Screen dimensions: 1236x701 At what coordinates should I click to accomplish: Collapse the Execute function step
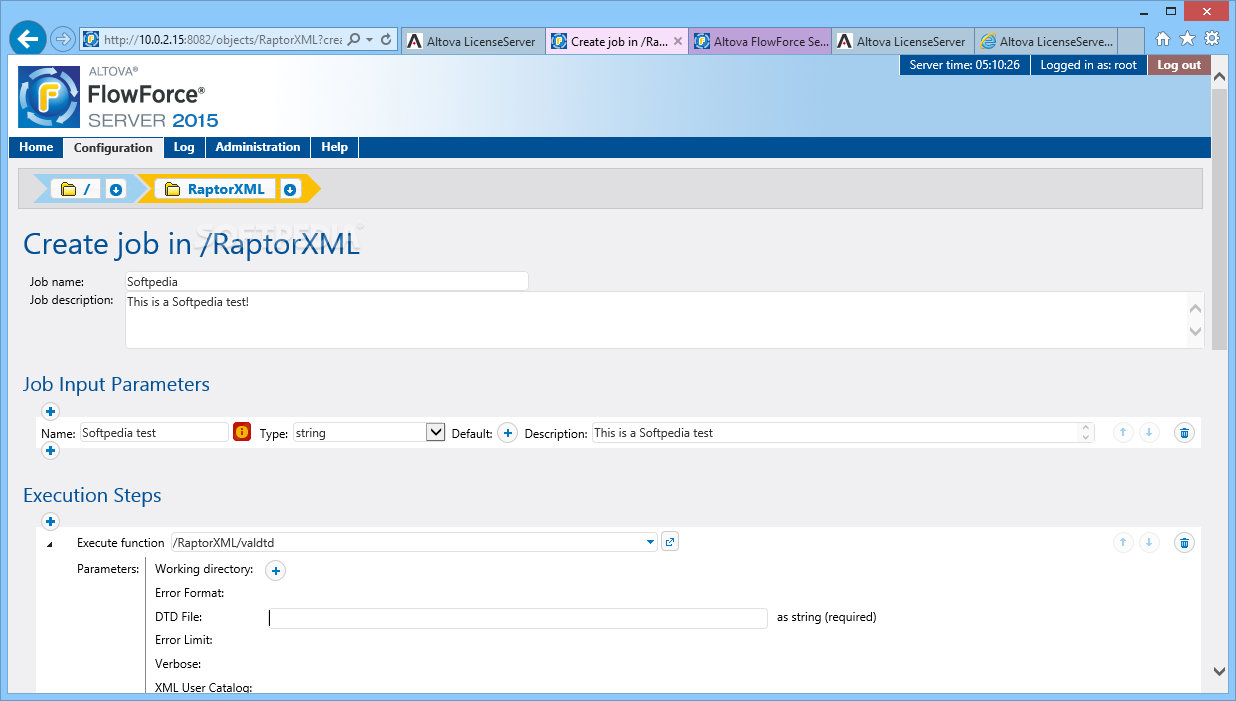[49, 544]
